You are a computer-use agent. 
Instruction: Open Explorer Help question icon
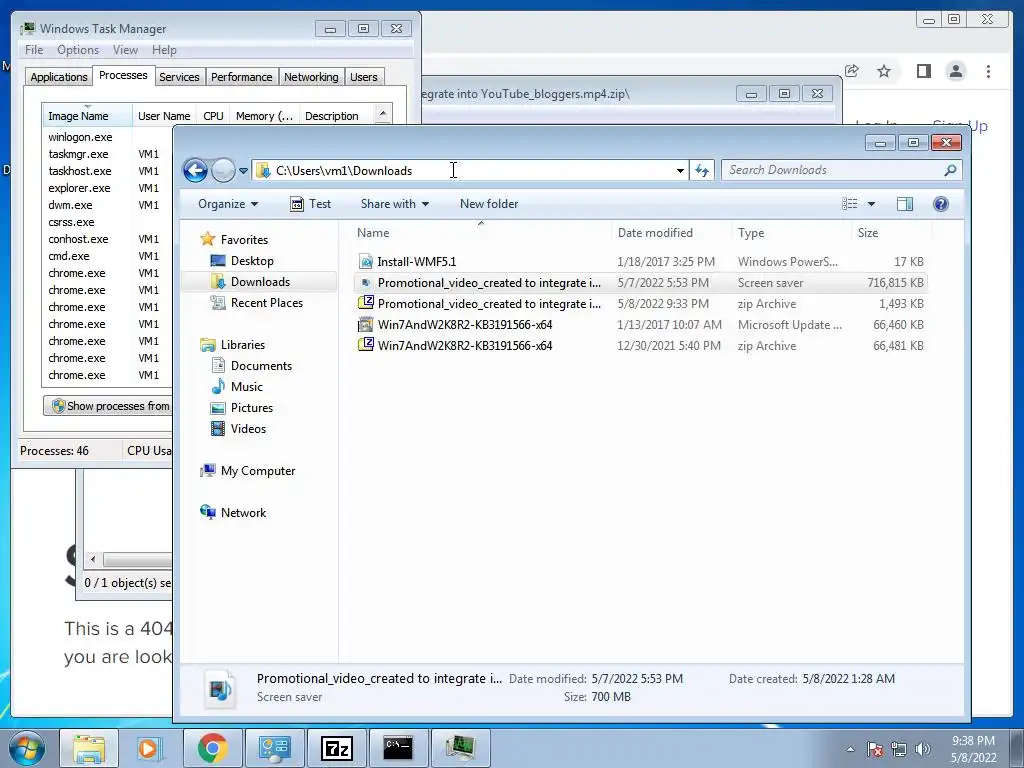[x=941, y=204]
